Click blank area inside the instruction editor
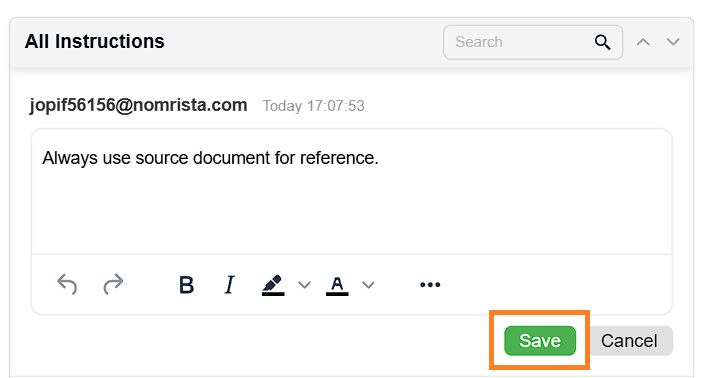 coord(352,212)
